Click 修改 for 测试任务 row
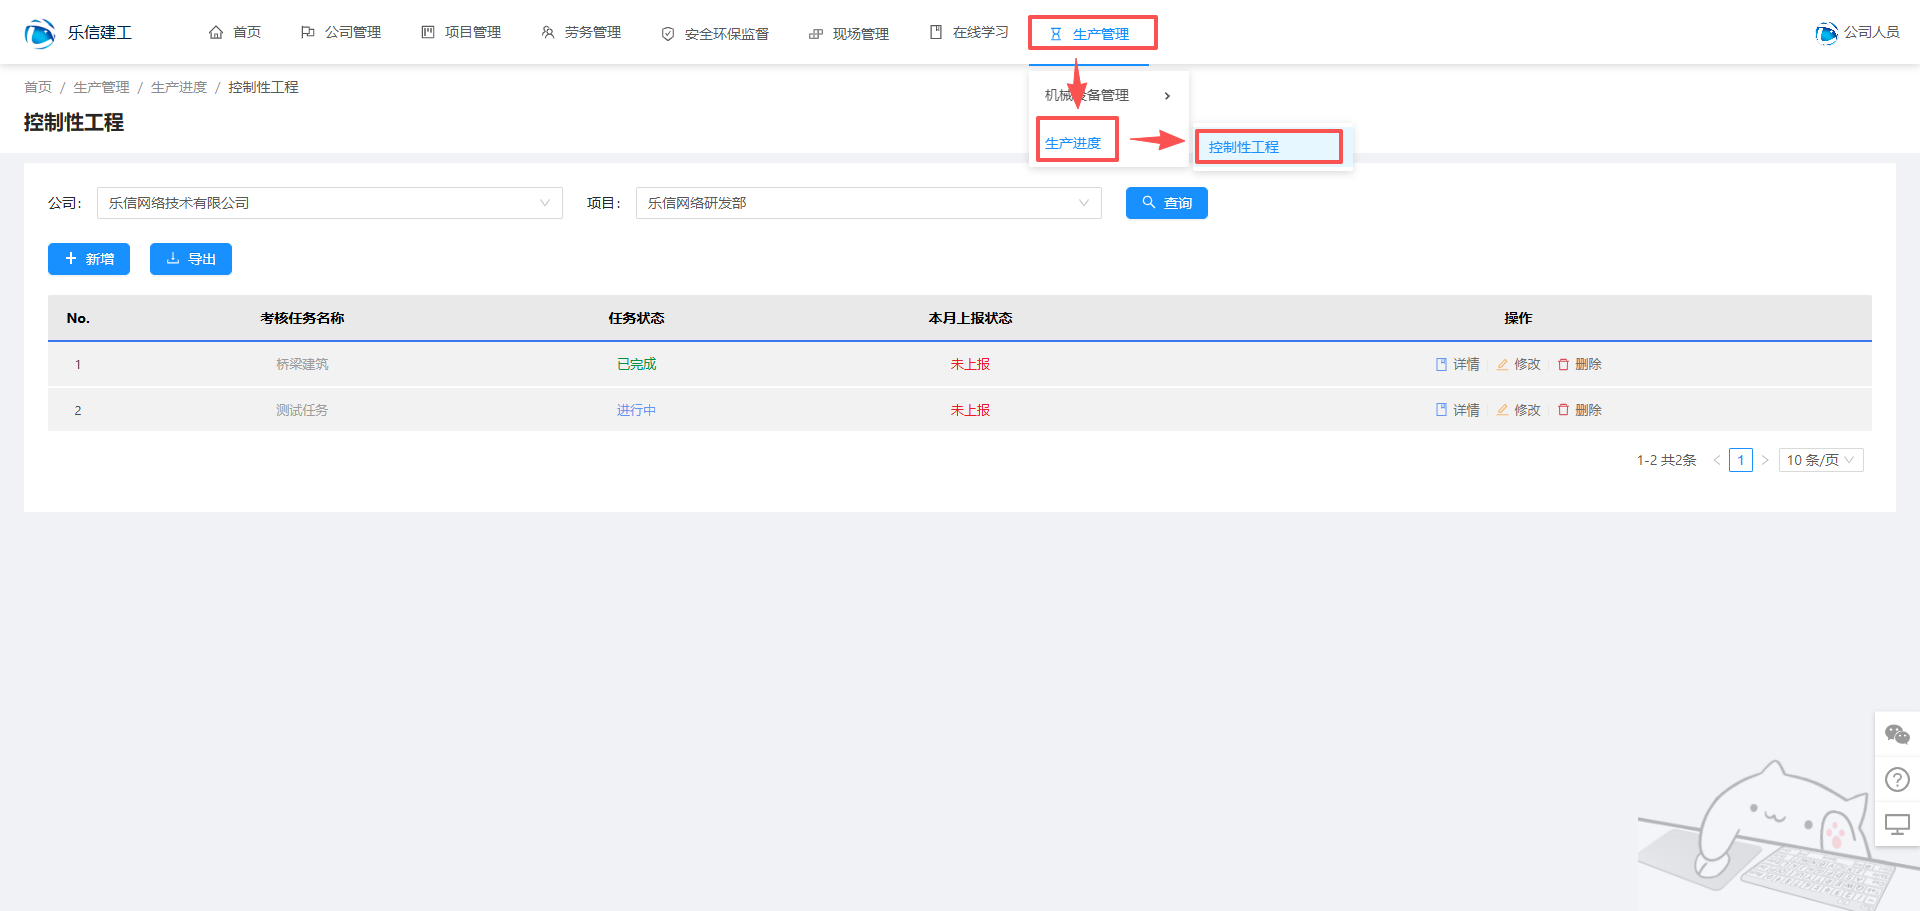The height and width of the screenshot is (911, 1920). point(1518,410)
